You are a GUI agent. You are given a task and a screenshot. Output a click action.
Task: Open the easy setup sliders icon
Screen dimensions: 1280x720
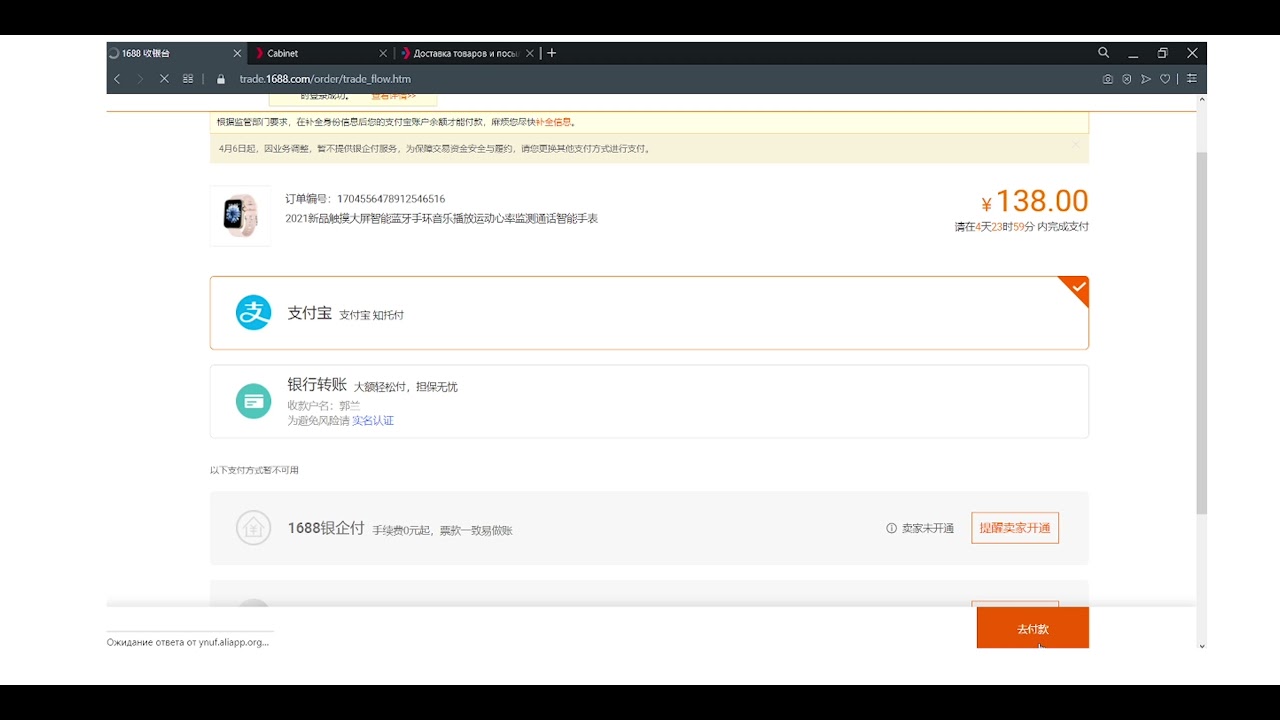click(x=1192, y=79)
